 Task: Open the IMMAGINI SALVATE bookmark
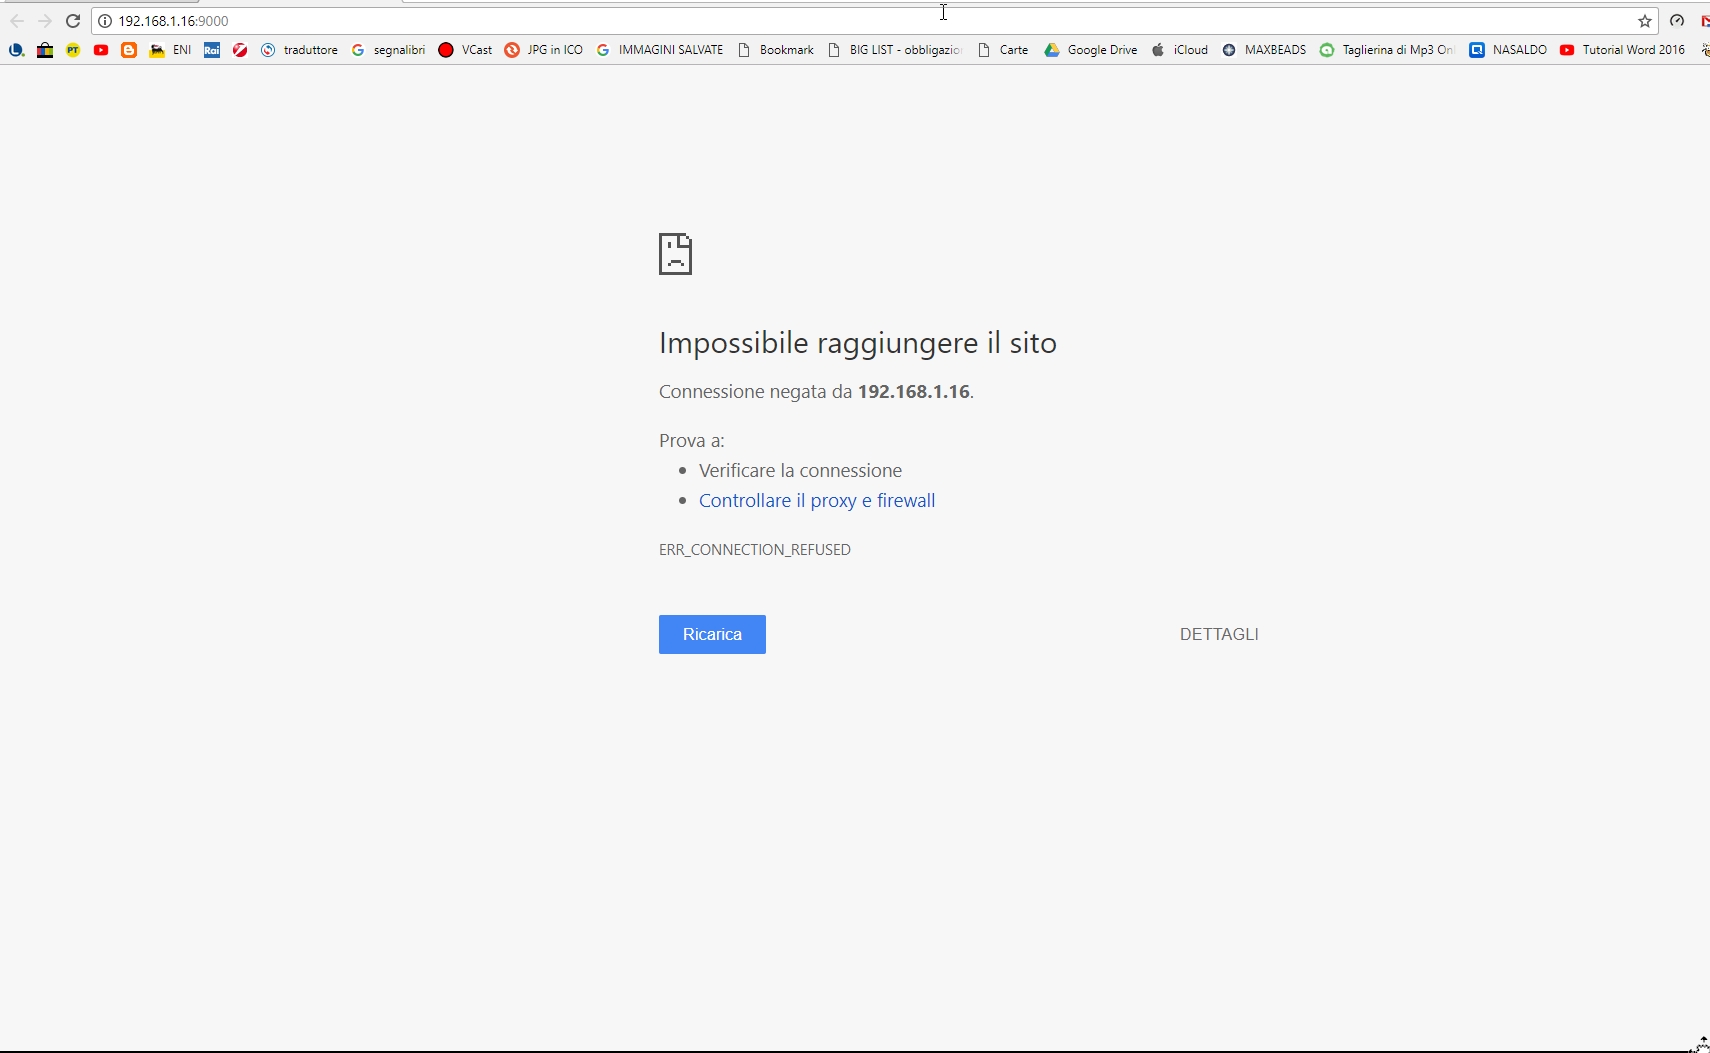click(660, 50)
